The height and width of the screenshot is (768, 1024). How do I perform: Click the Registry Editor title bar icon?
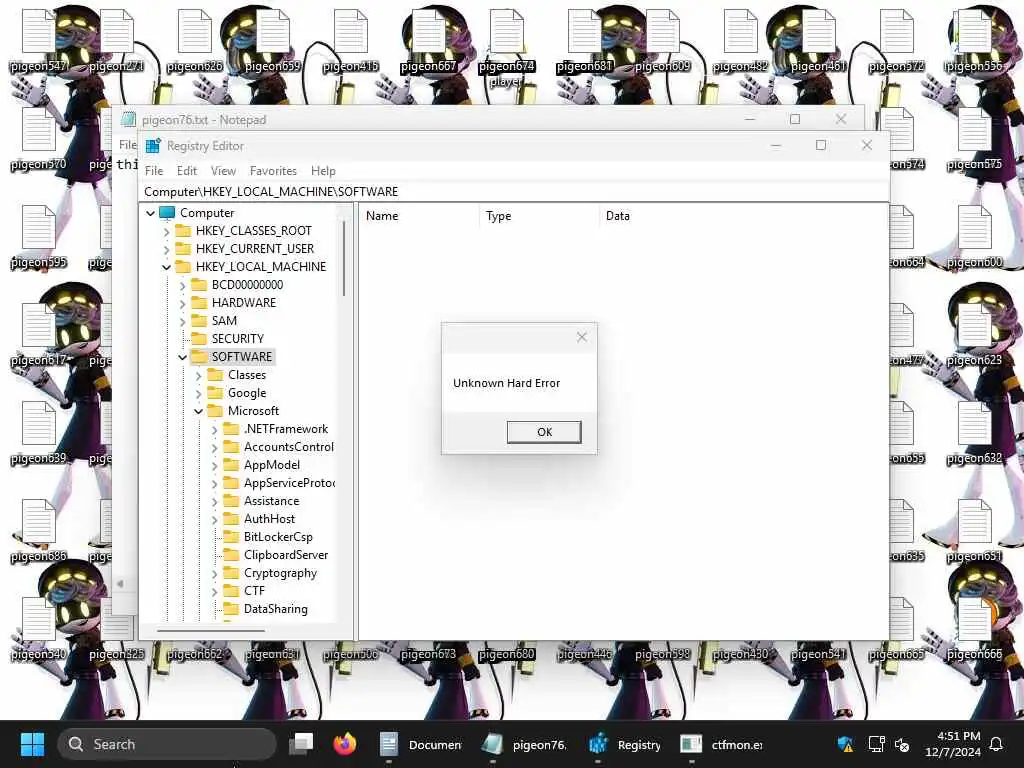coord(153,146)
